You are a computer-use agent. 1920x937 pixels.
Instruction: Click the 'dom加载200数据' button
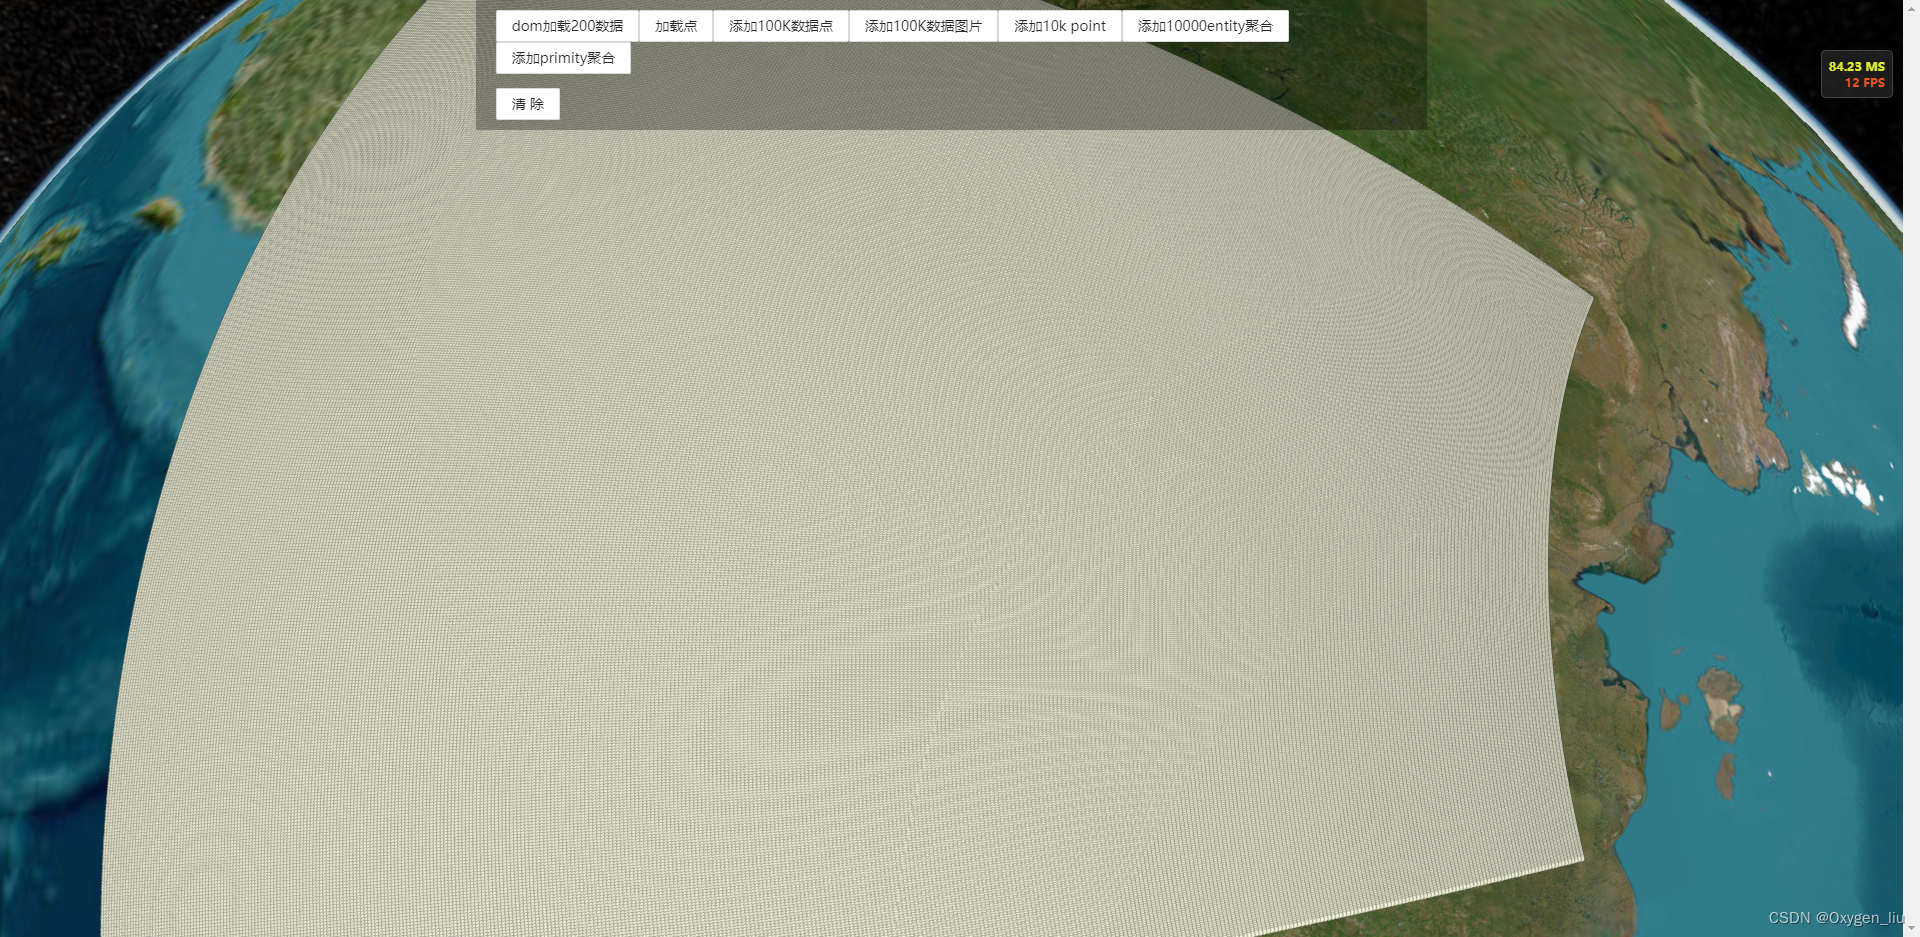point(567,26)
